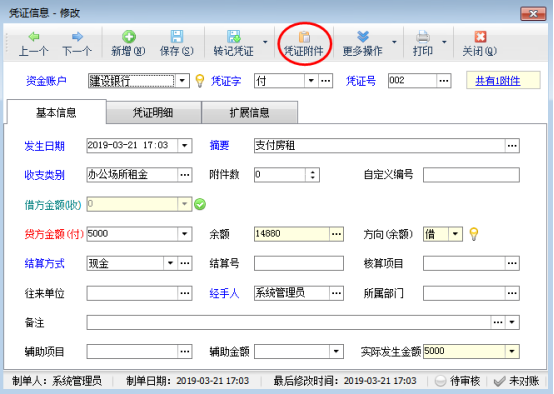This screenshot has width=554, height=394.
Task: Click the 更多操作 double-chevron icon
Action: click(363, 36)
